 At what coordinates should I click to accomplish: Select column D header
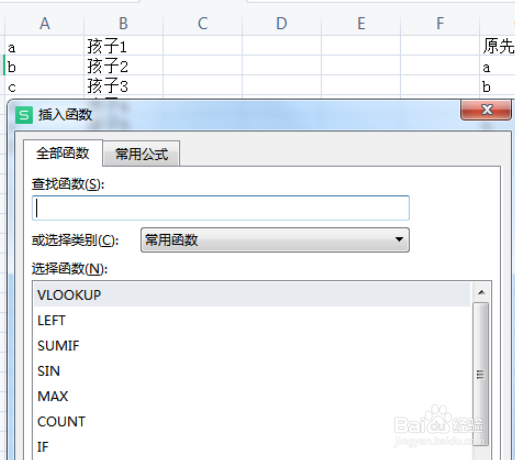(x=282, y=23)
